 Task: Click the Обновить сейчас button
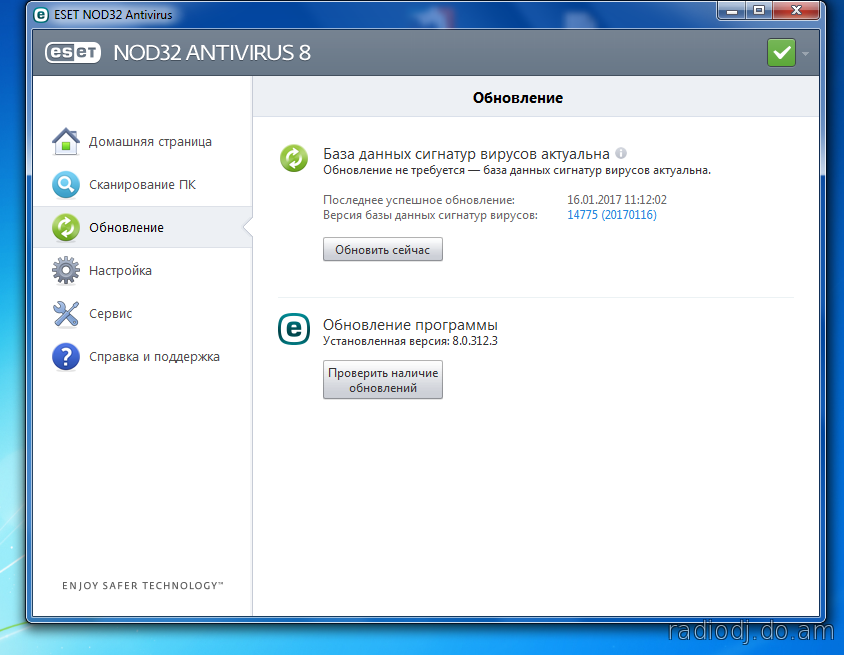point(383,249)
